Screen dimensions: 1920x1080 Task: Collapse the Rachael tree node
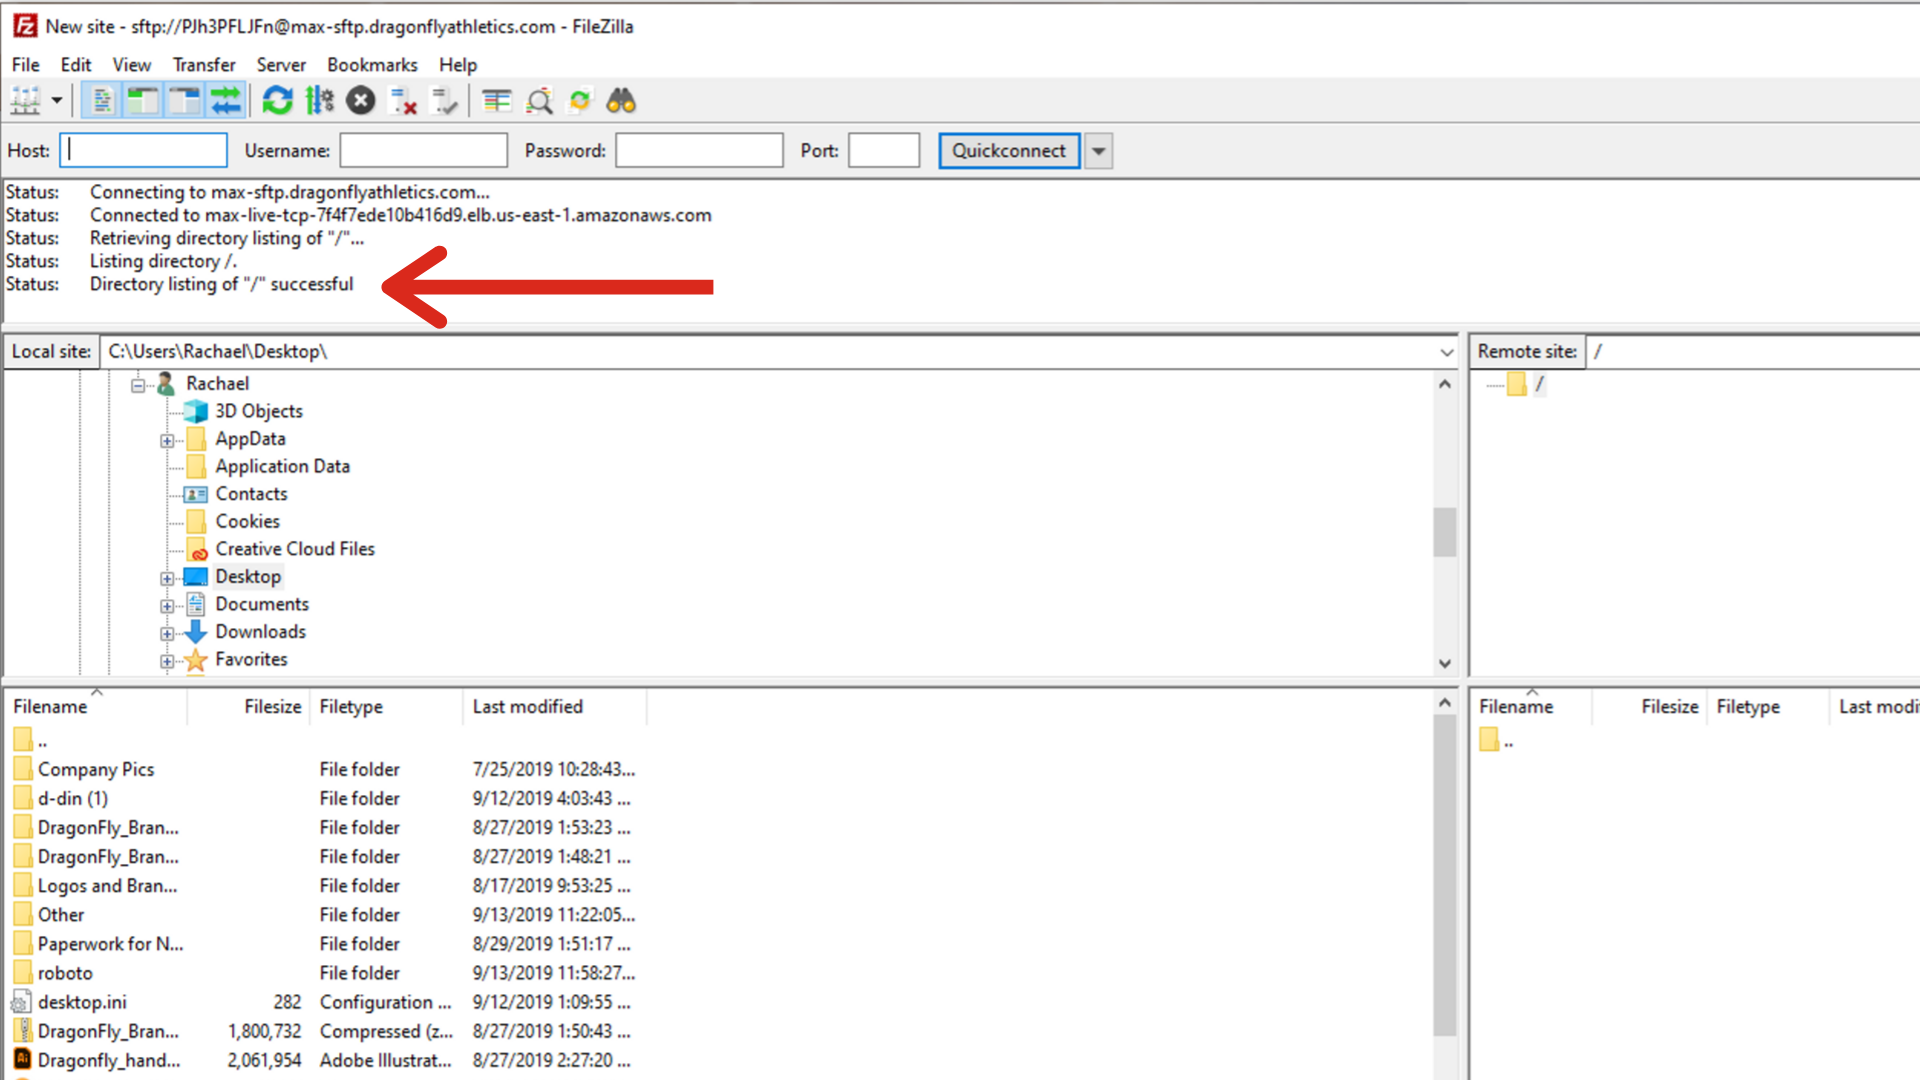click(x=138, y=385)
